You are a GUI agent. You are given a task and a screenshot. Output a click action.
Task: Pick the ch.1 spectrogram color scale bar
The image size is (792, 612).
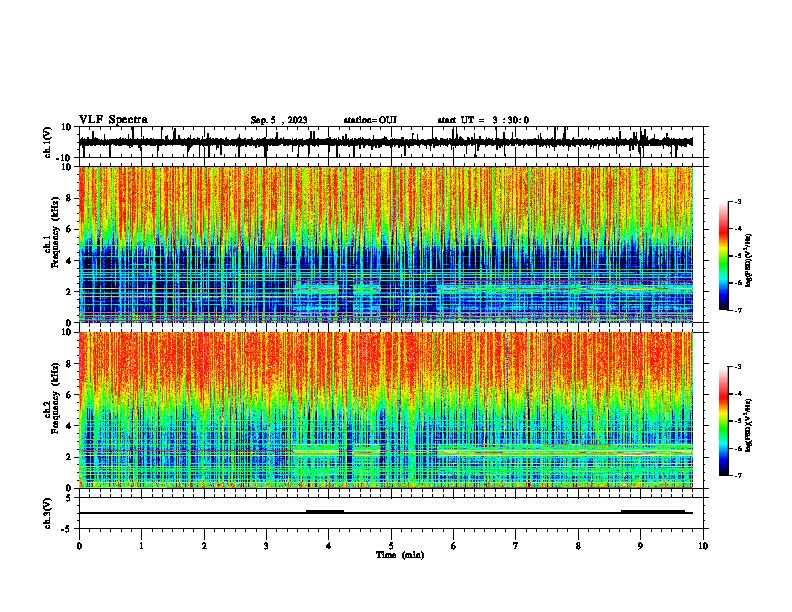(723, 256)
